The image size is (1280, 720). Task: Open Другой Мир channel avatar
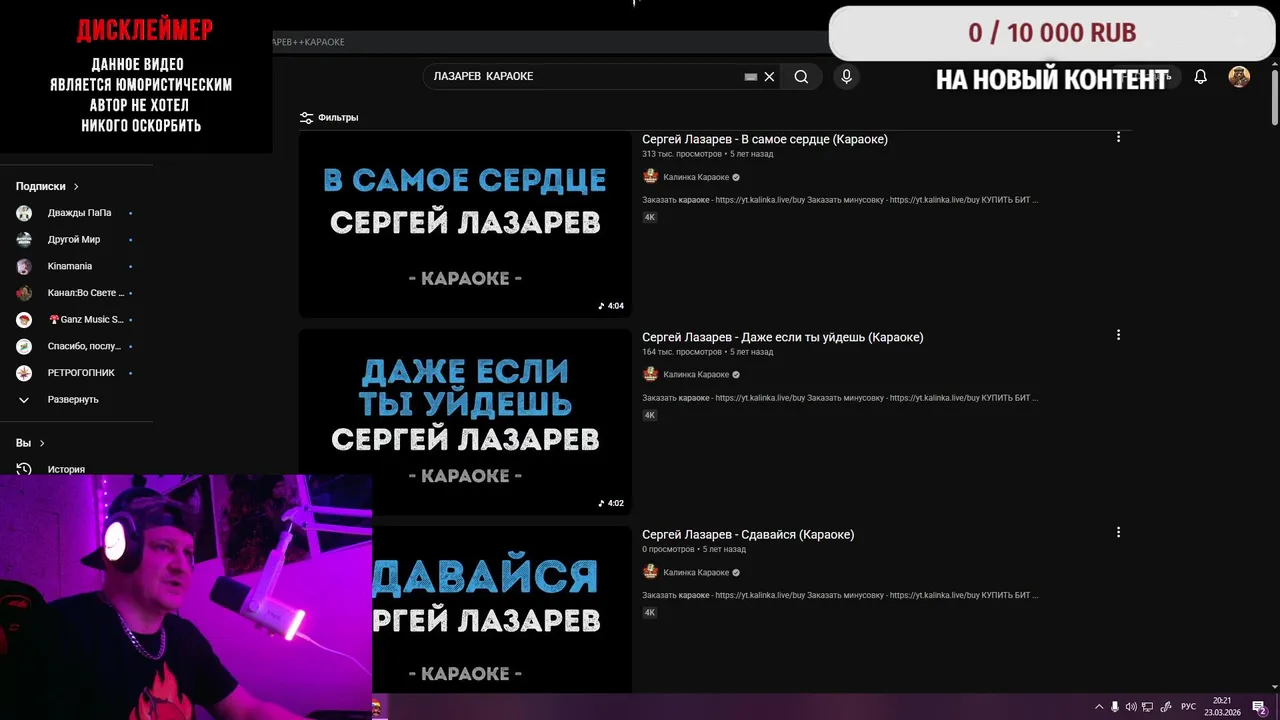tap(24, 239)
